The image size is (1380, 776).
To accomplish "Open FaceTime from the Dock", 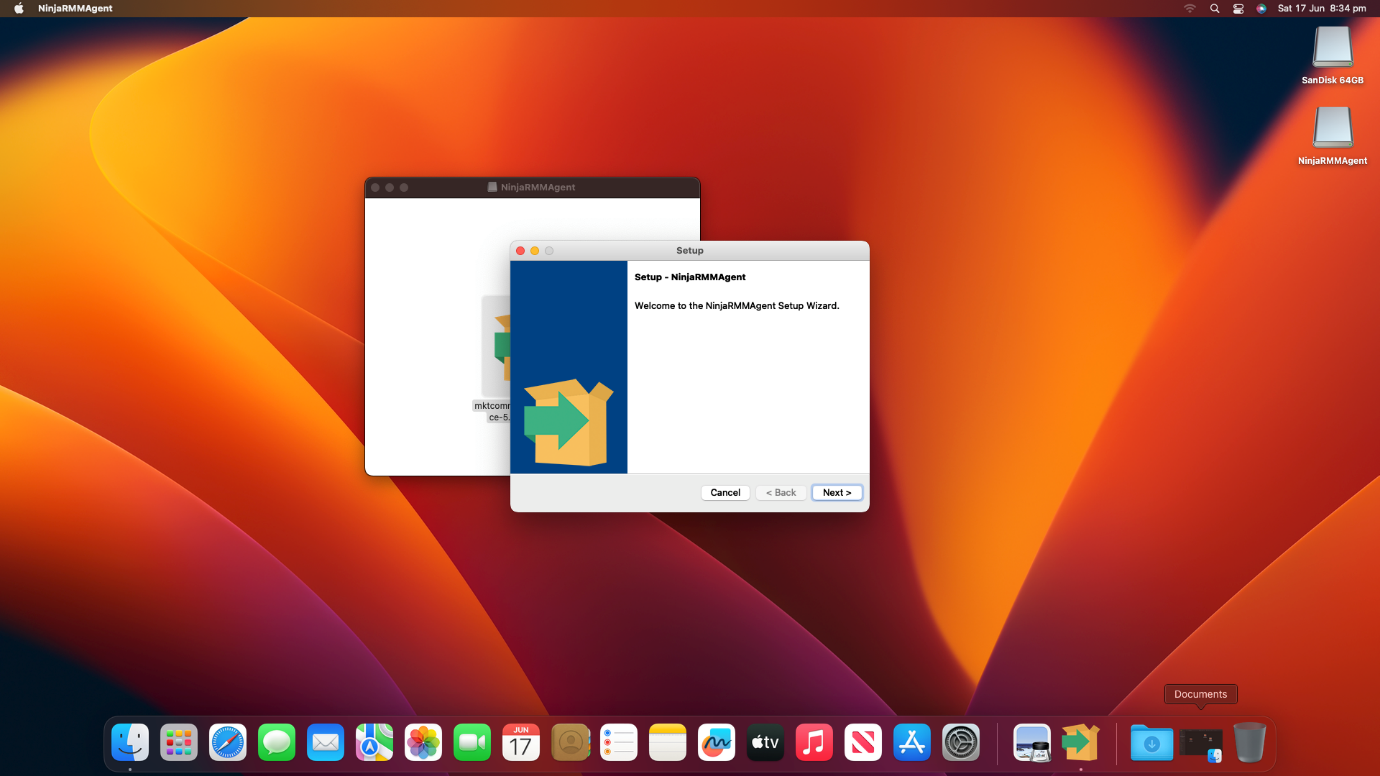I will [x=473, y=743].
